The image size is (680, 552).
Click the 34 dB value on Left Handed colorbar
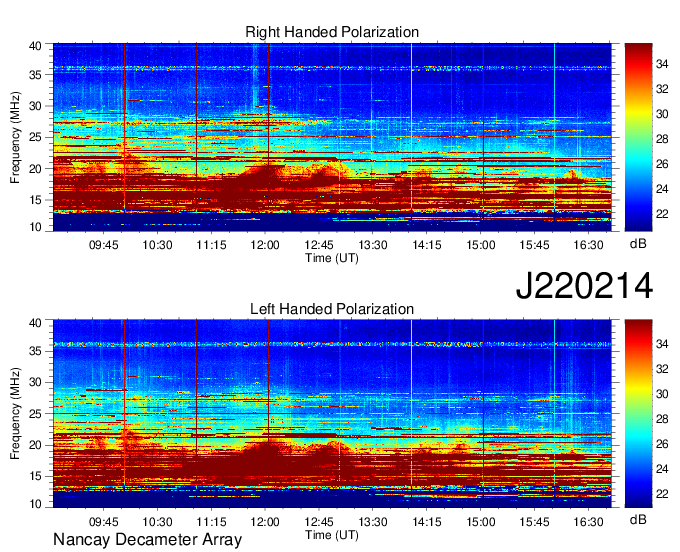662,344
